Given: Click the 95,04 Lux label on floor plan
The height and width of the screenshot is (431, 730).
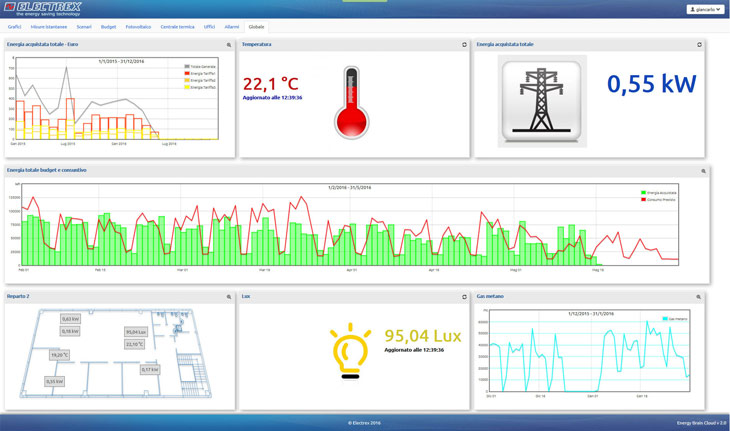Looking at the screenshot, I should tap(136, 332).
